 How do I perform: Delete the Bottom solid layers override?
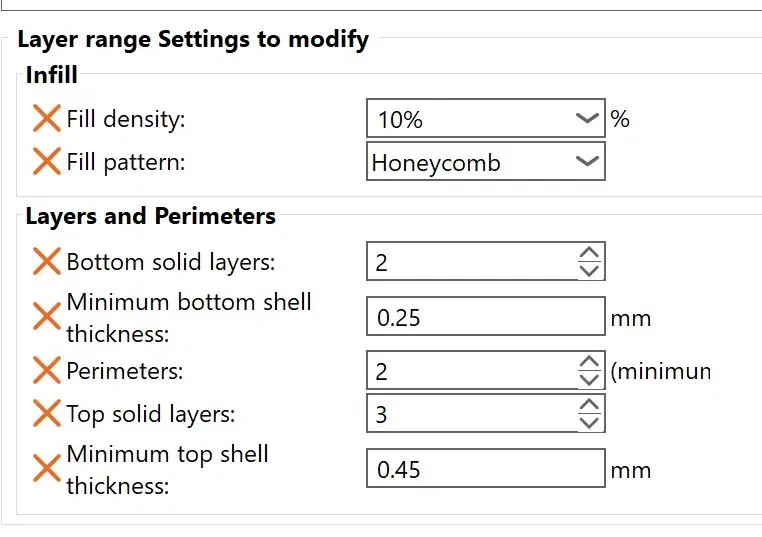[x=46, y=263]
